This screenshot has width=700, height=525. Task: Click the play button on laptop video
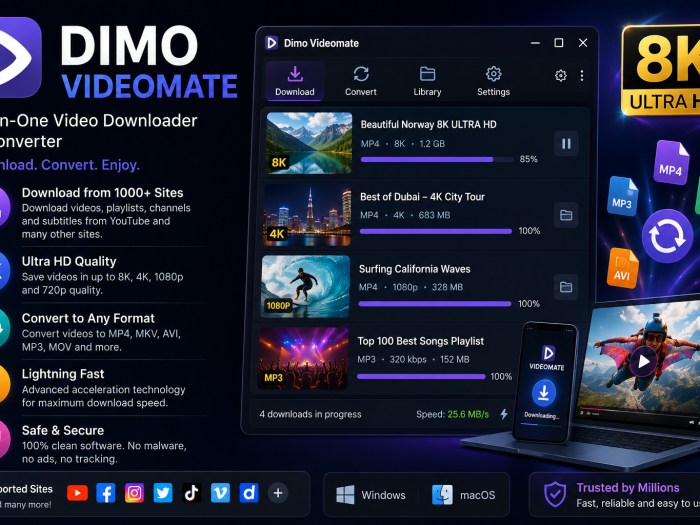[643, 361]
